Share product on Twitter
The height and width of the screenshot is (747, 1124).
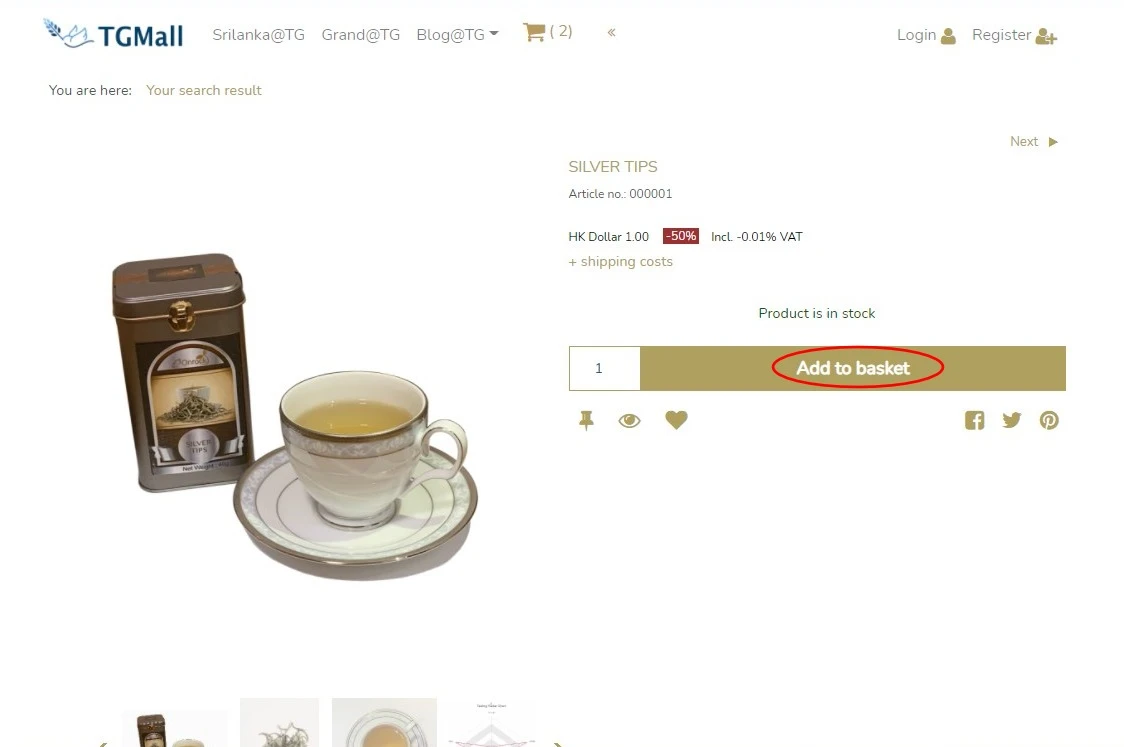[1011, 420]
